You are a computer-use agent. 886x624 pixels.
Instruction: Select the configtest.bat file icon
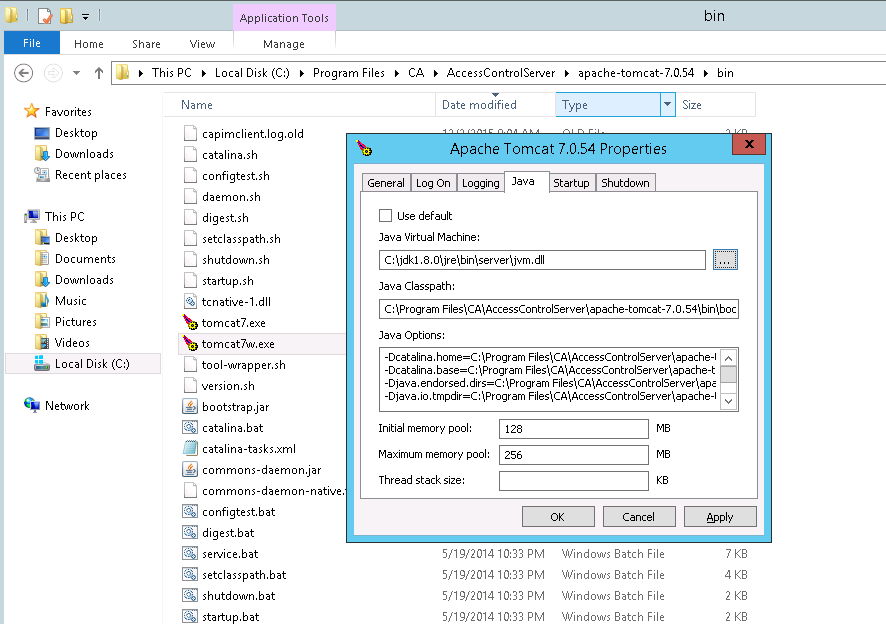(x=190, y=512)
